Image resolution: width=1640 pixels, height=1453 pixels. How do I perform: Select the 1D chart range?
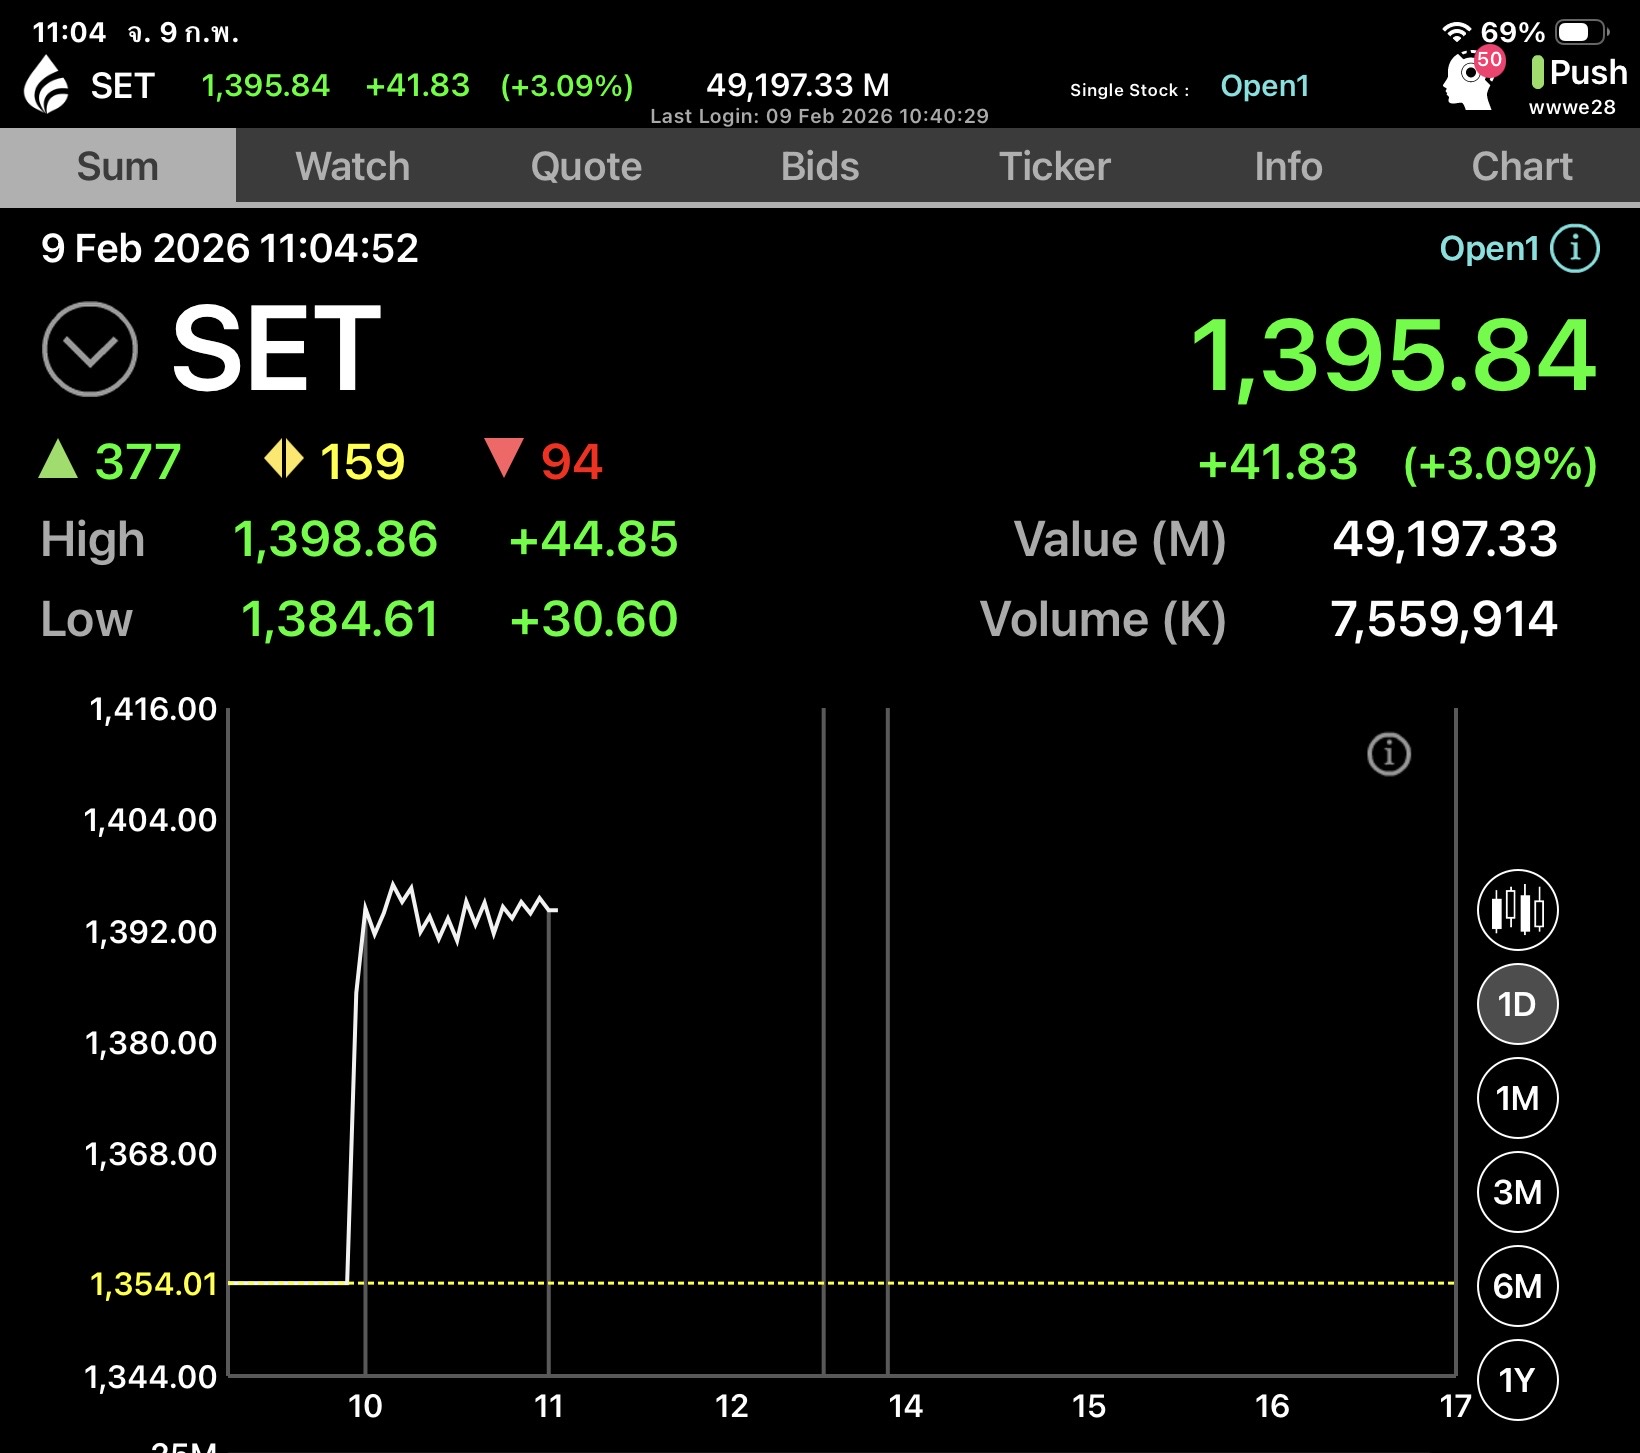[x=1517, y=1004]
